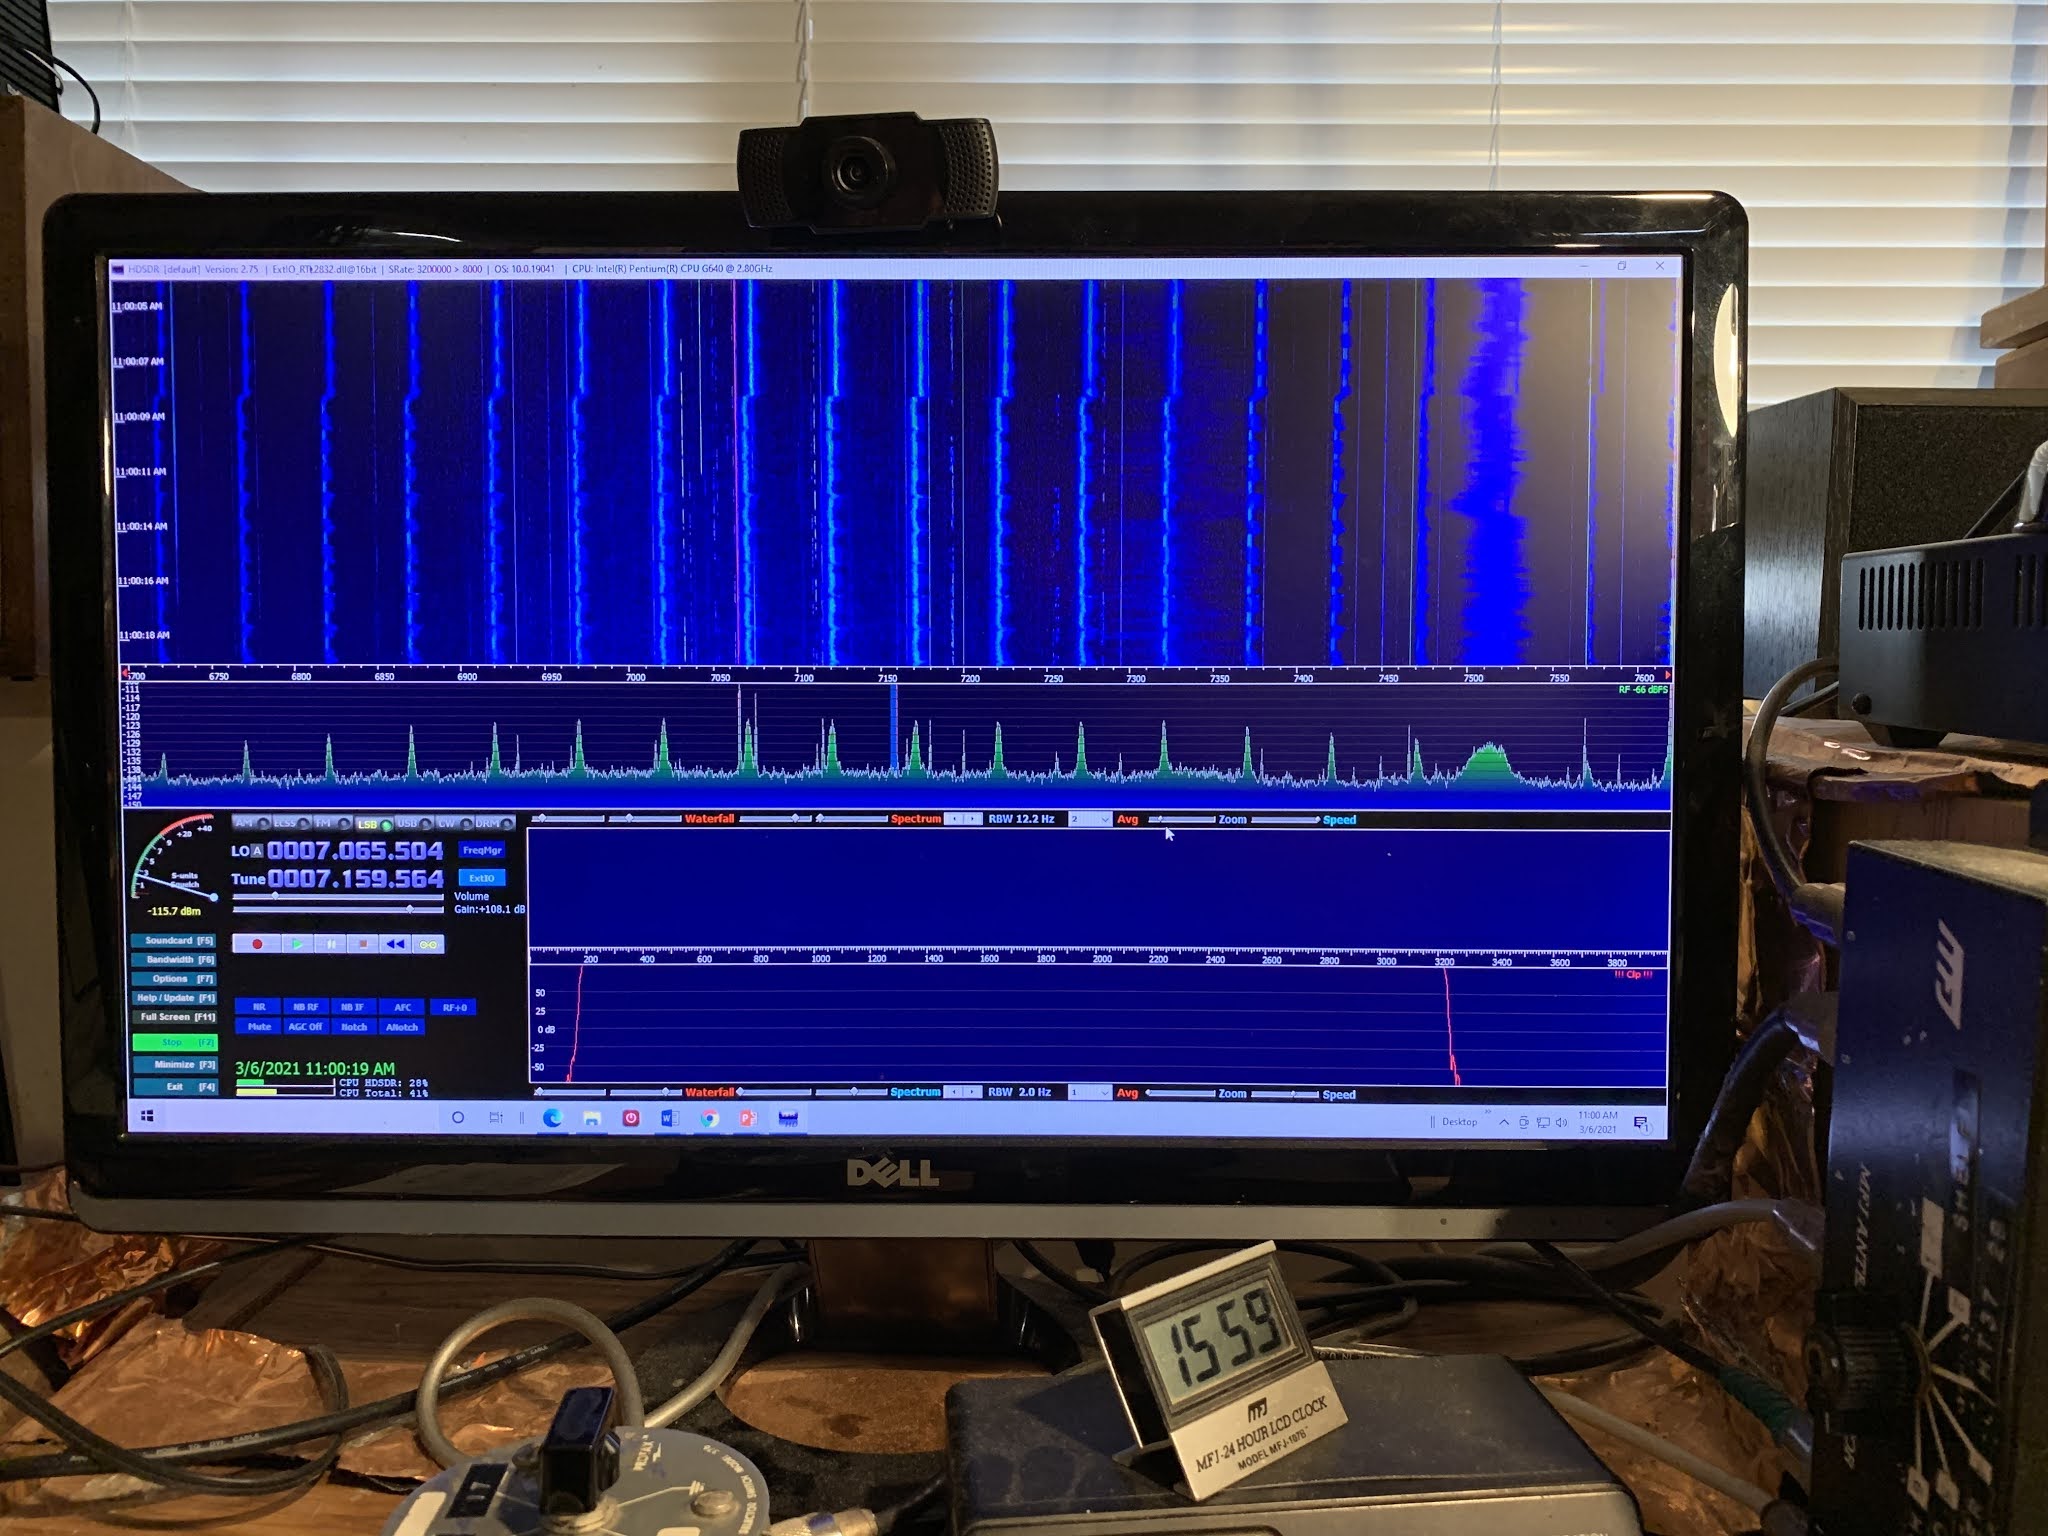Click the green Play playback icon
Image resolution: width=2048 pixels, height=1536 pixels.
[297, 944]
